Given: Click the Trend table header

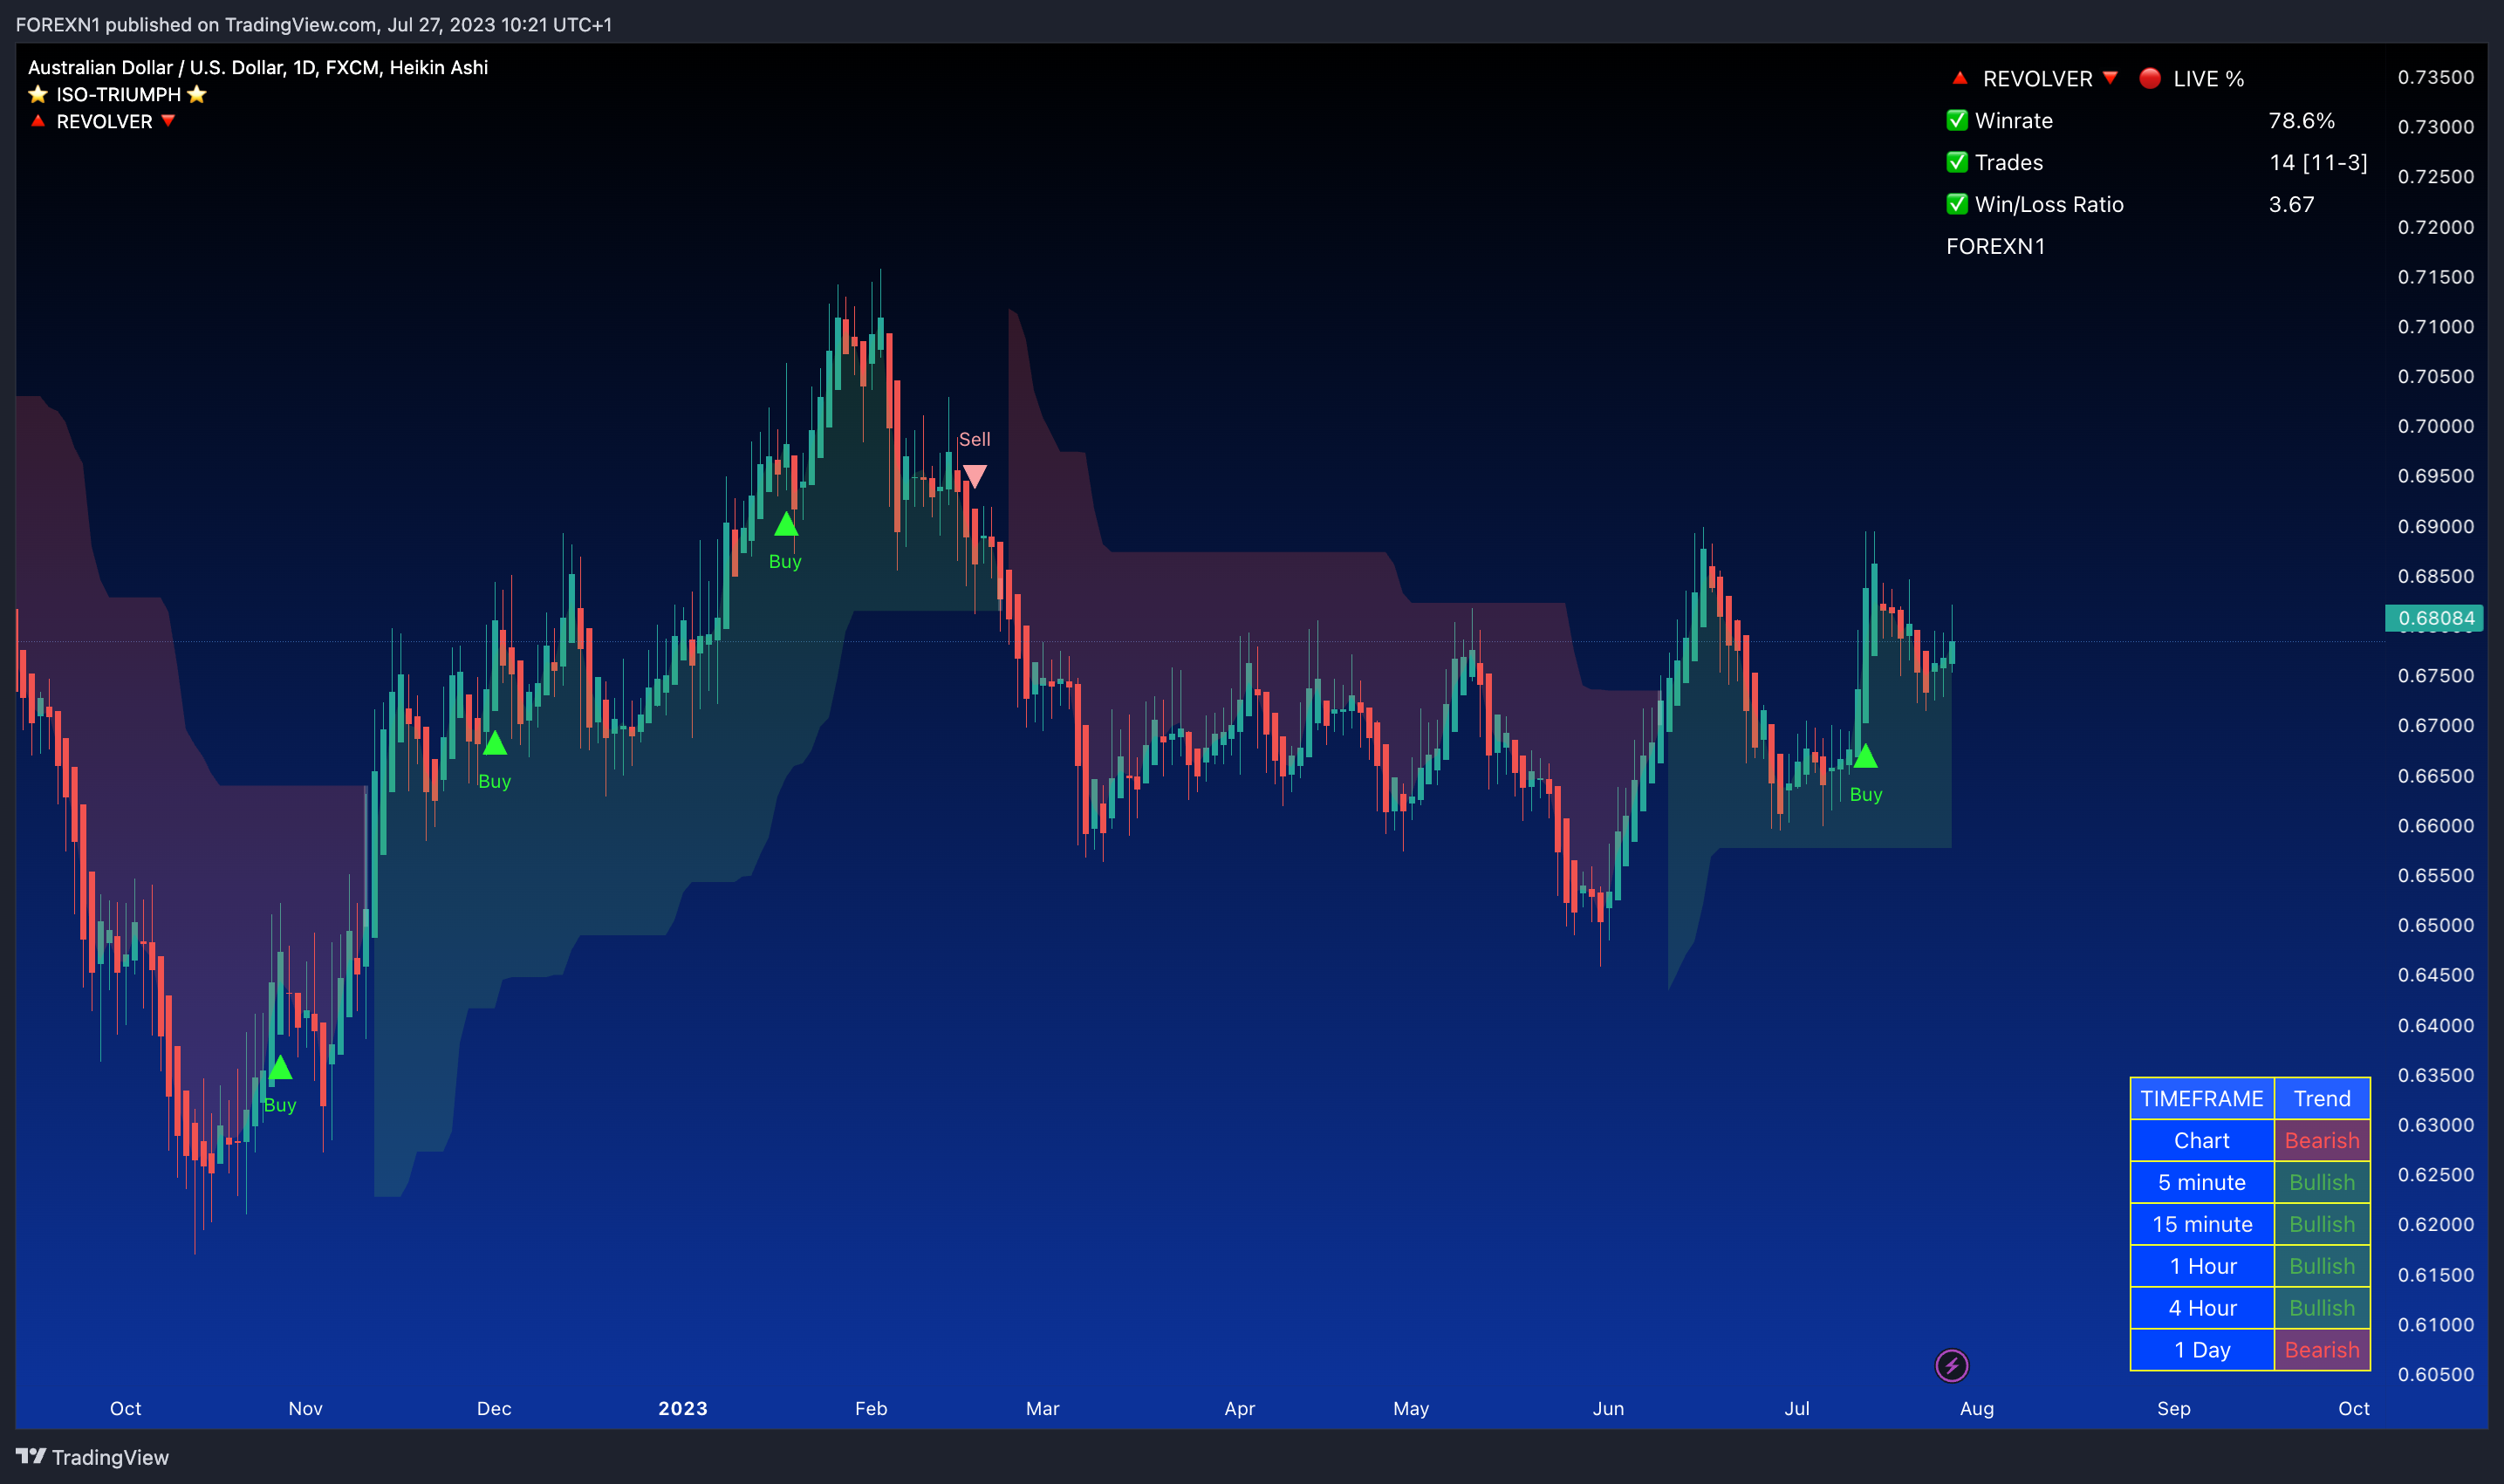Looking at the screenshot, I should pos(2322,1098).
